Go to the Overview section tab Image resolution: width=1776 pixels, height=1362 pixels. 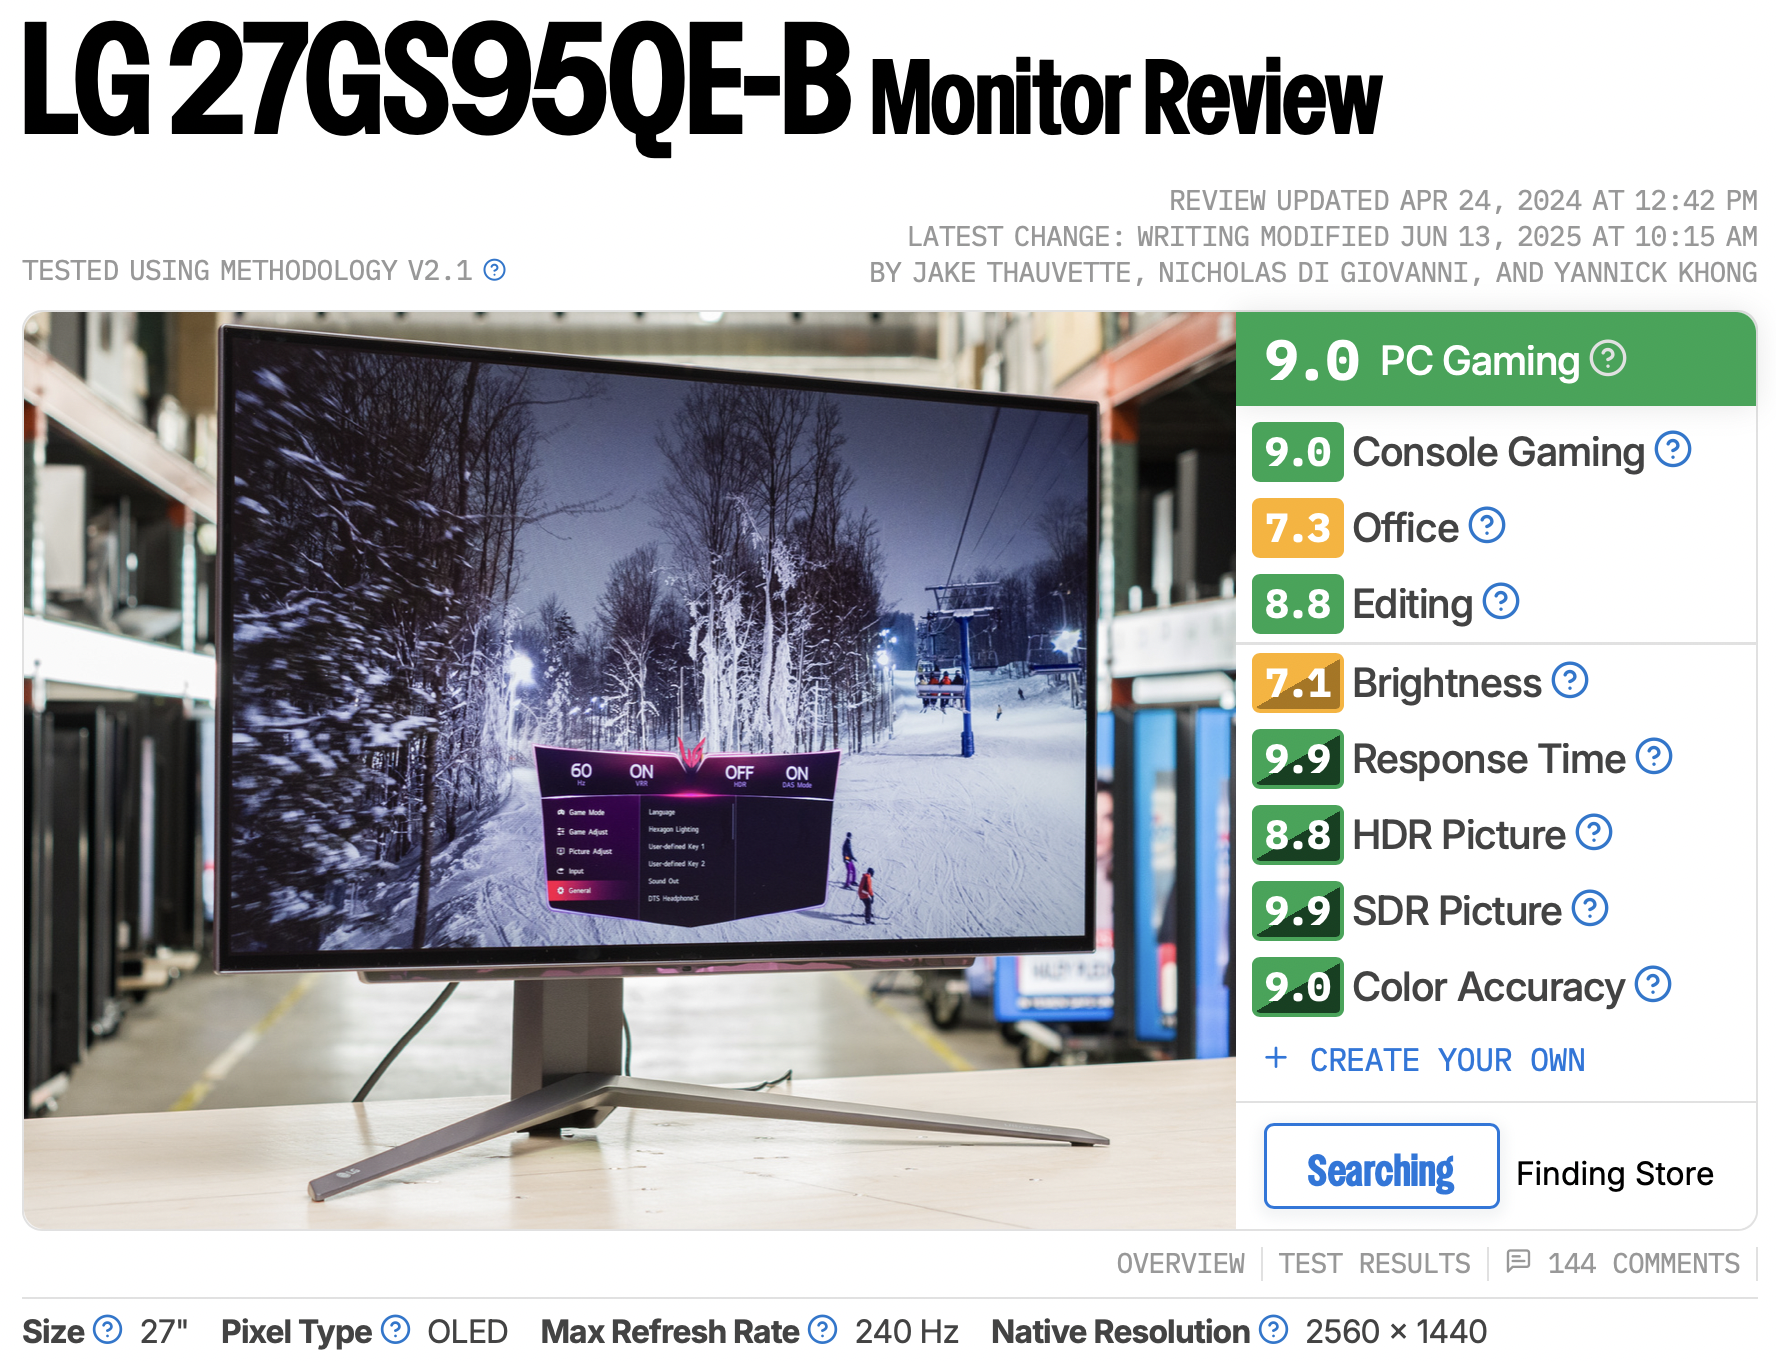1180,1264
